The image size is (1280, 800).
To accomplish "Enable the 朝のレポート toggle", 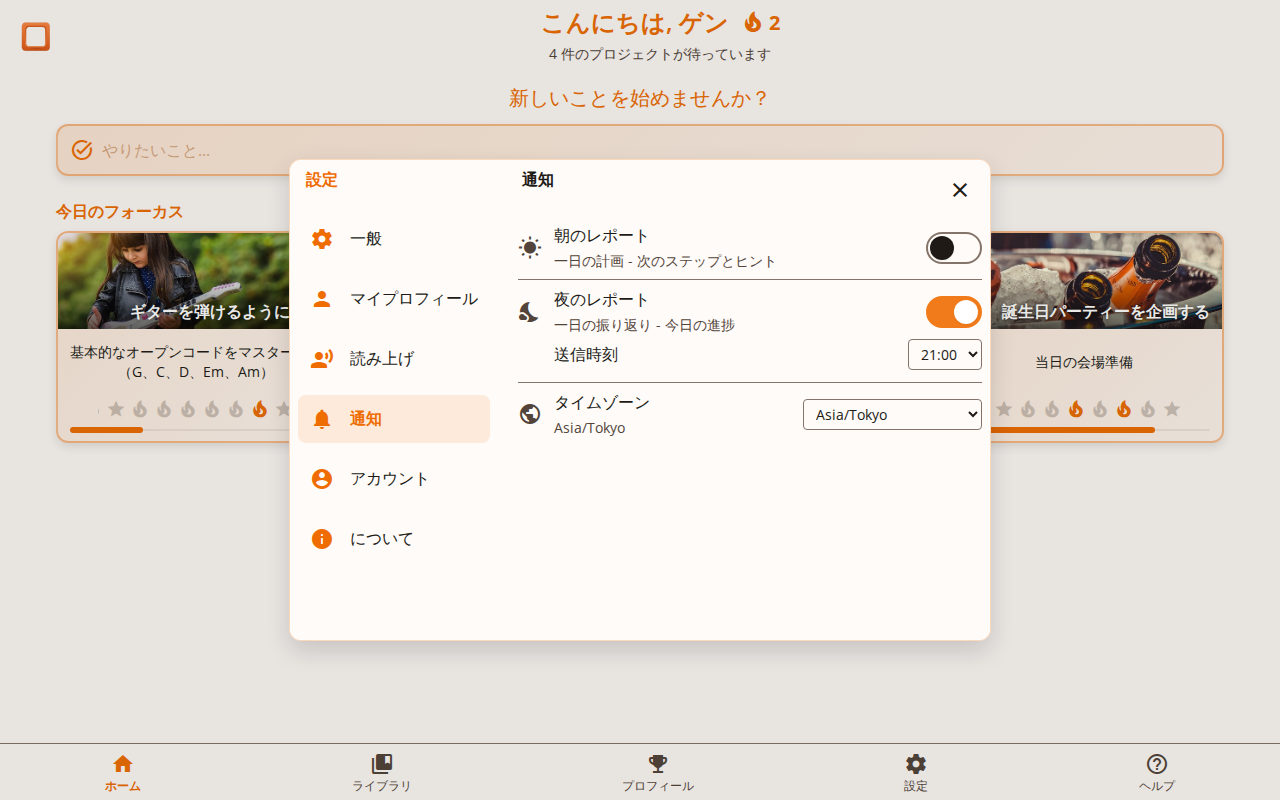I will click(954, 248).
